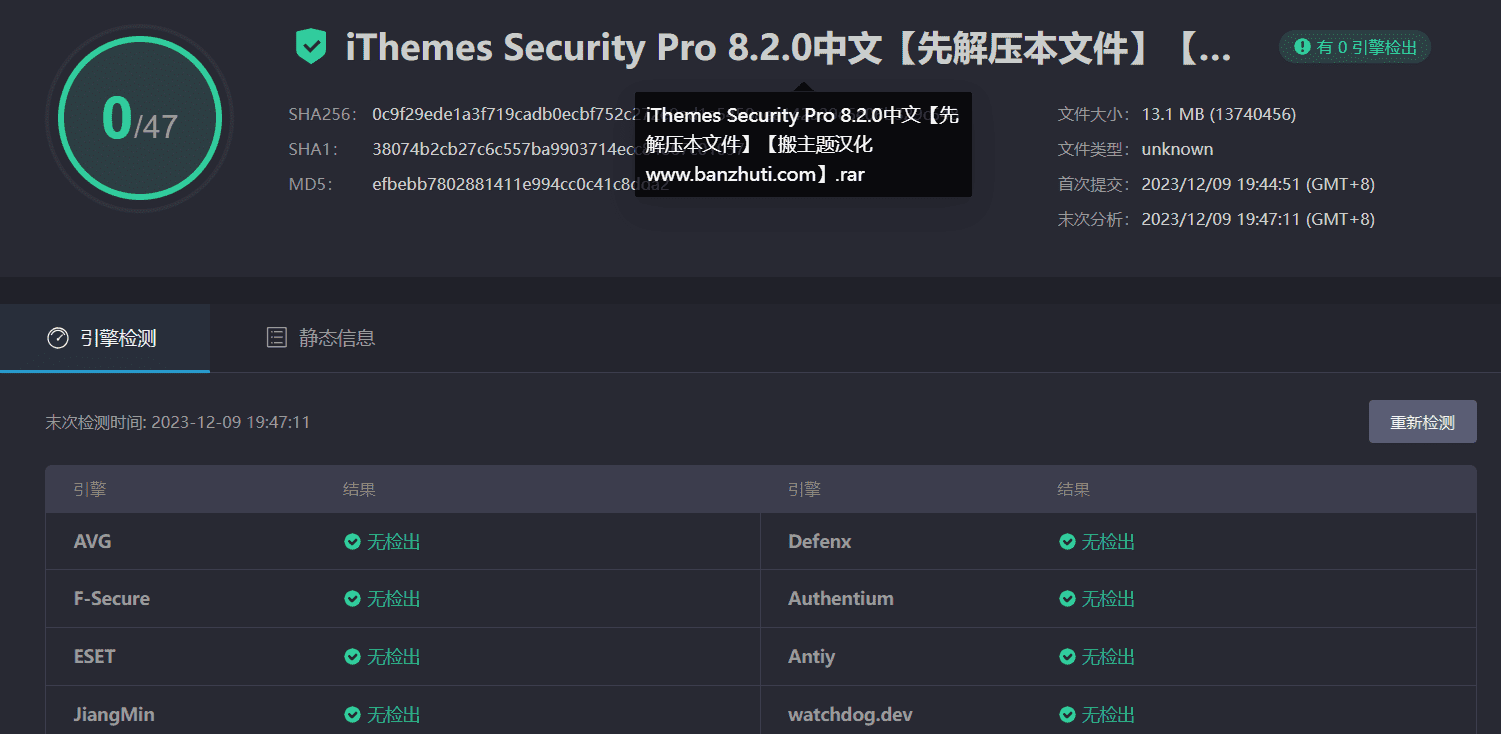Image resolution: width=1501 pixels, height=734 pixels.
Task: Click the 首次提交 timestamp 19:44:51
Action: (x=1258, y=184)
